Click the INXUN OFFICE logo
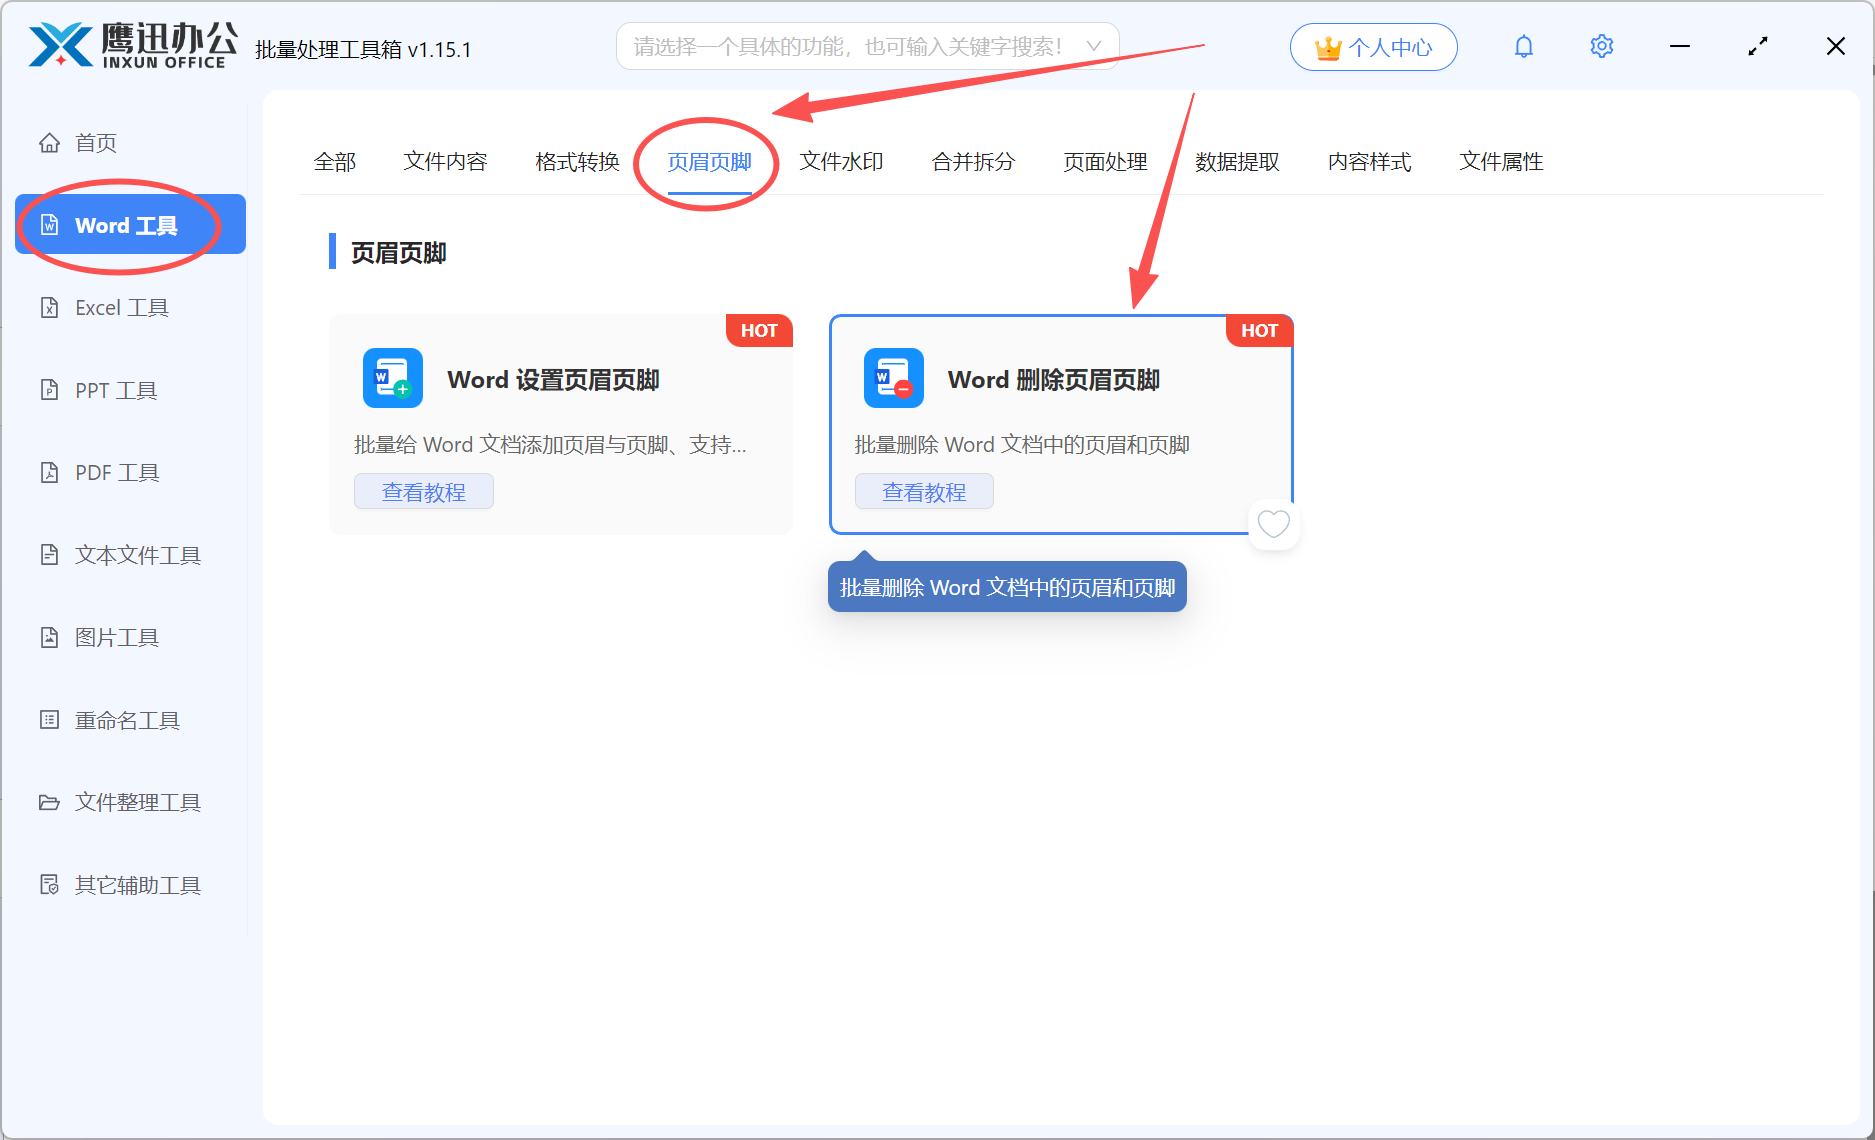The height and width of the screenshot is (1140, 1875). (133, 46)
